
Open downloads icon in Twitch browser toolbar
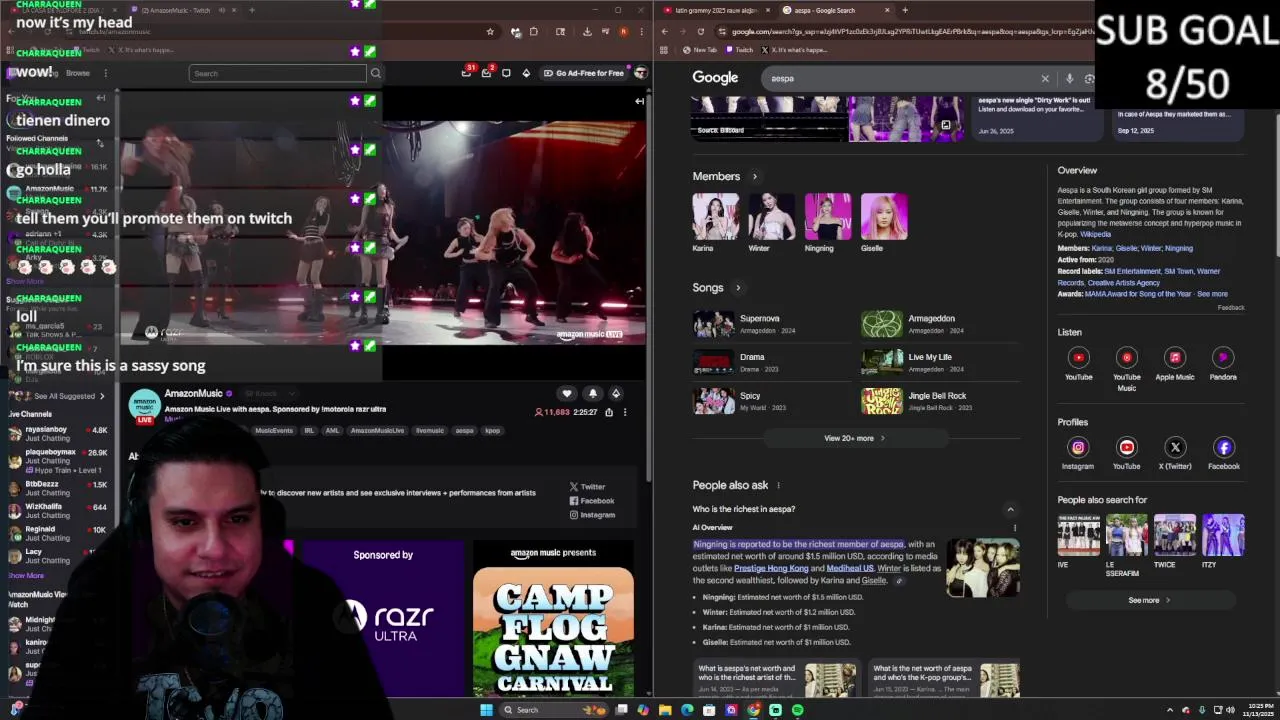point(587,31)
